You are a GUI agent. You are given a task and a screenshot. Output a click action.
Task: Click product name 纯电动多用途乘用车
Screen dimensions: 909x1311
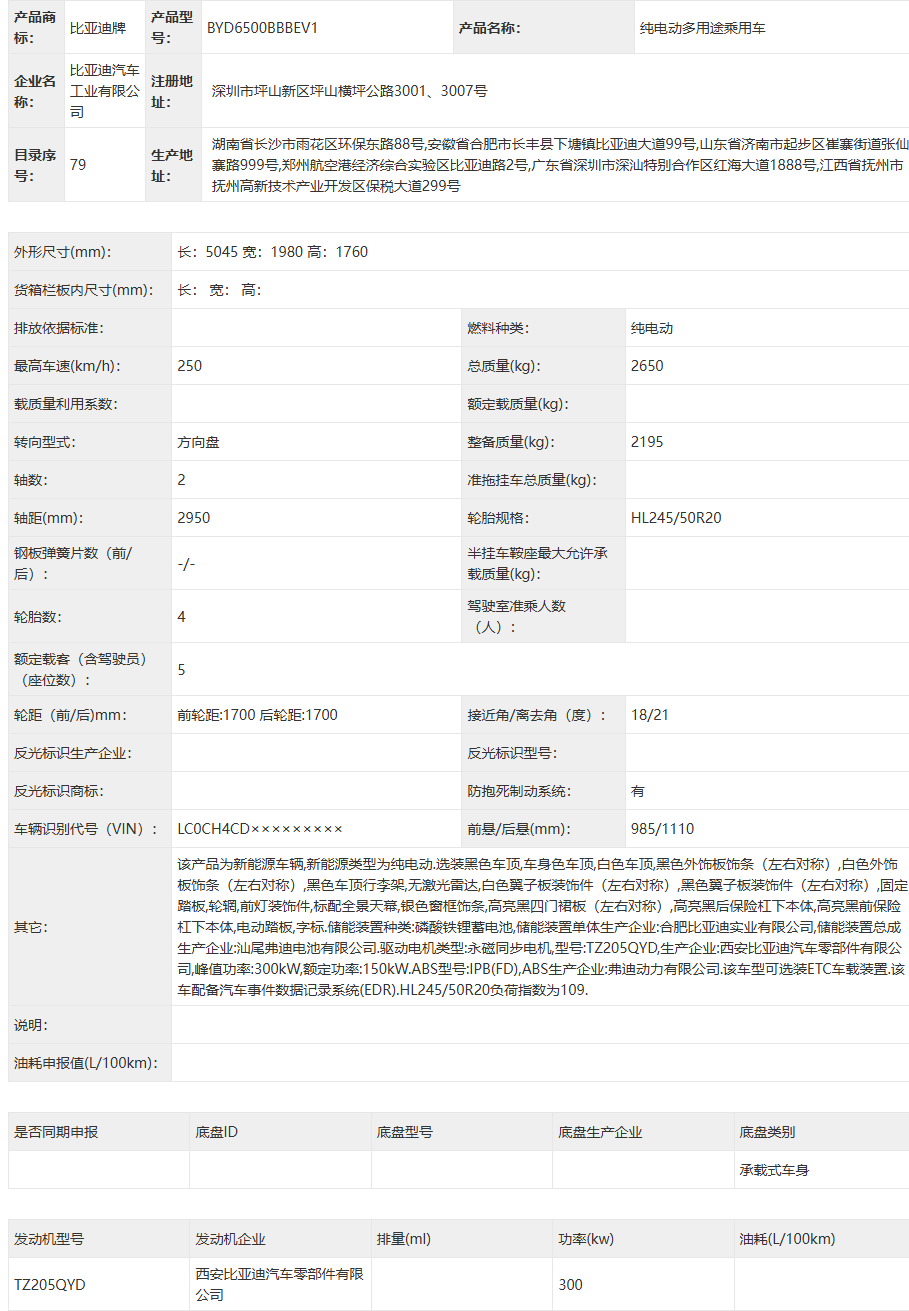click(x=703, y=28)
